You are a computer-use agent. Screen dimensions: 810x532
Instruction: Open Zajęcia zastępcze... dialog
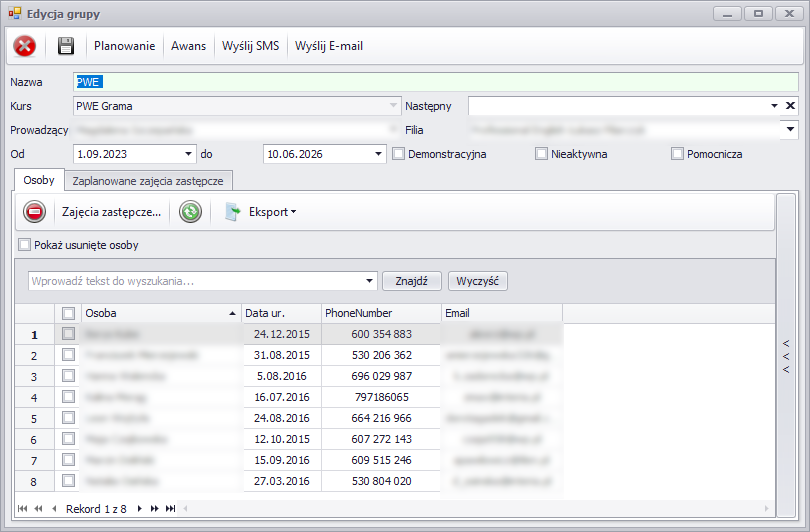[112, 212]
